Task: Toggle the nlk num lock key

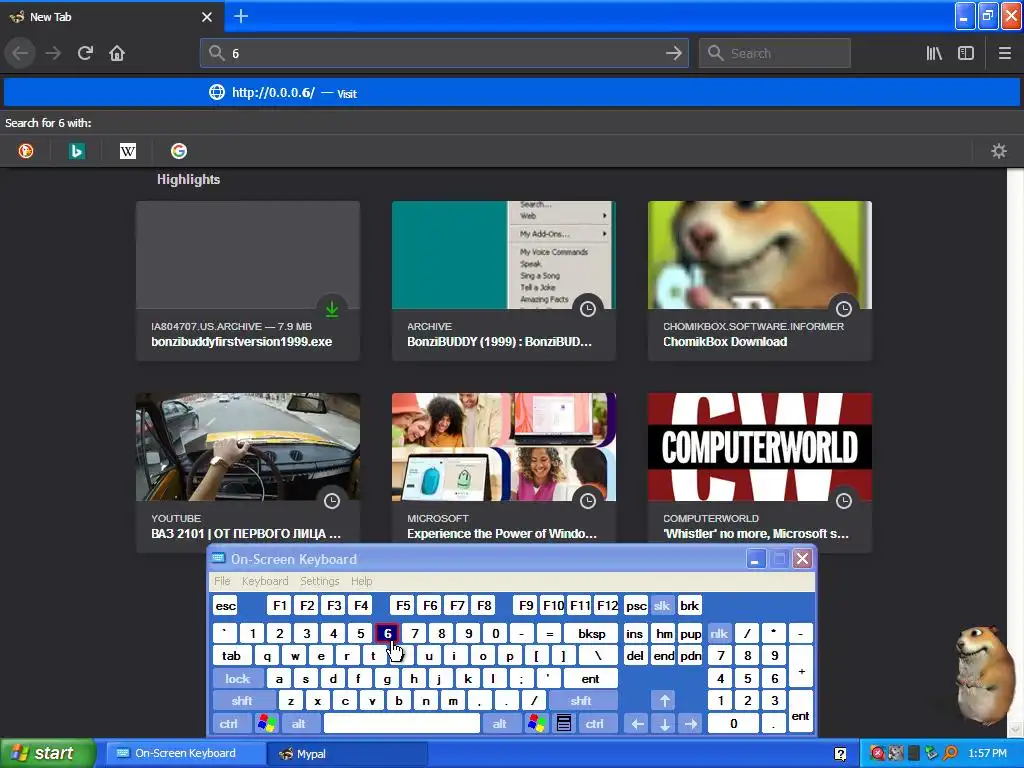Action: (719, 633)
